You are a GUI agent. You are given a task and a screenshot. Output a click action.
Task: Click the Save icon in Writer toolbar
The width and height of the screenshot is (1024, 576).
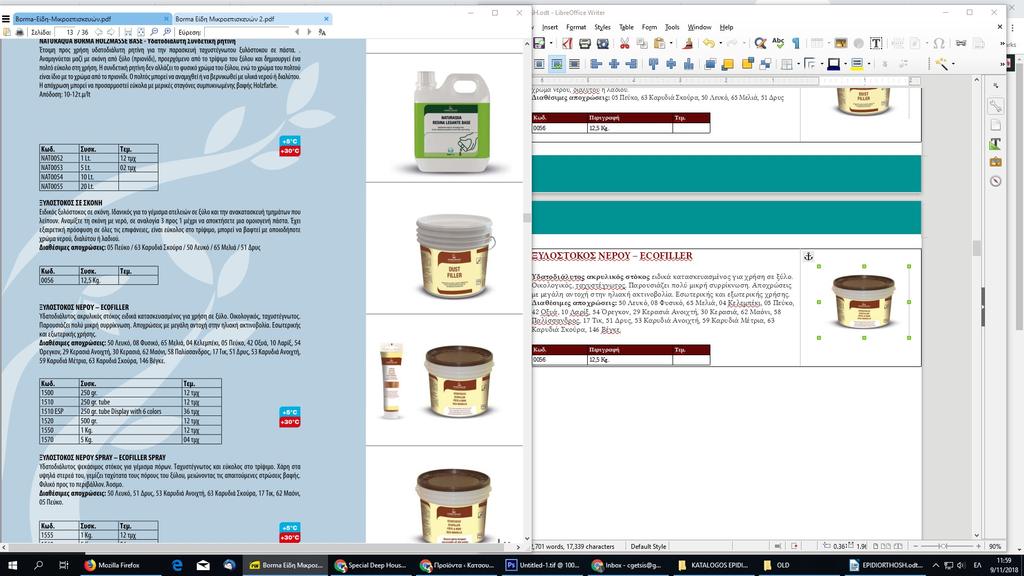539,43
